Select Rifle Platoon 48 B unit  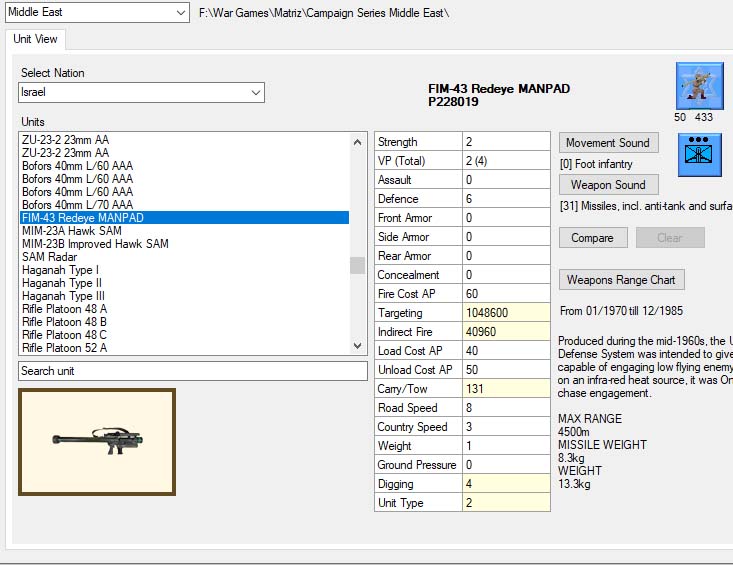click(x=185, y=322)
